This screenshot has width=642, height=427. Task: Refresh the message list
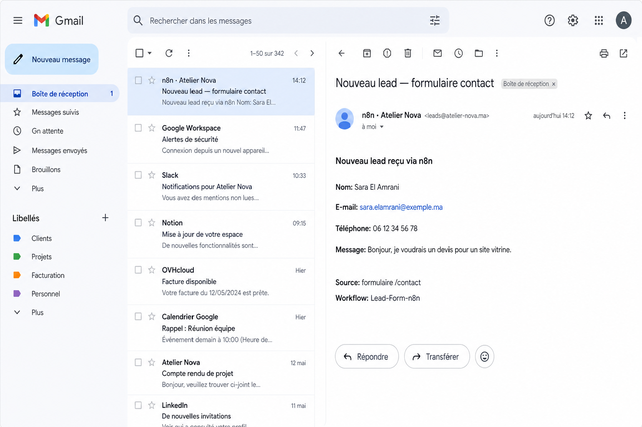(169, 53)
